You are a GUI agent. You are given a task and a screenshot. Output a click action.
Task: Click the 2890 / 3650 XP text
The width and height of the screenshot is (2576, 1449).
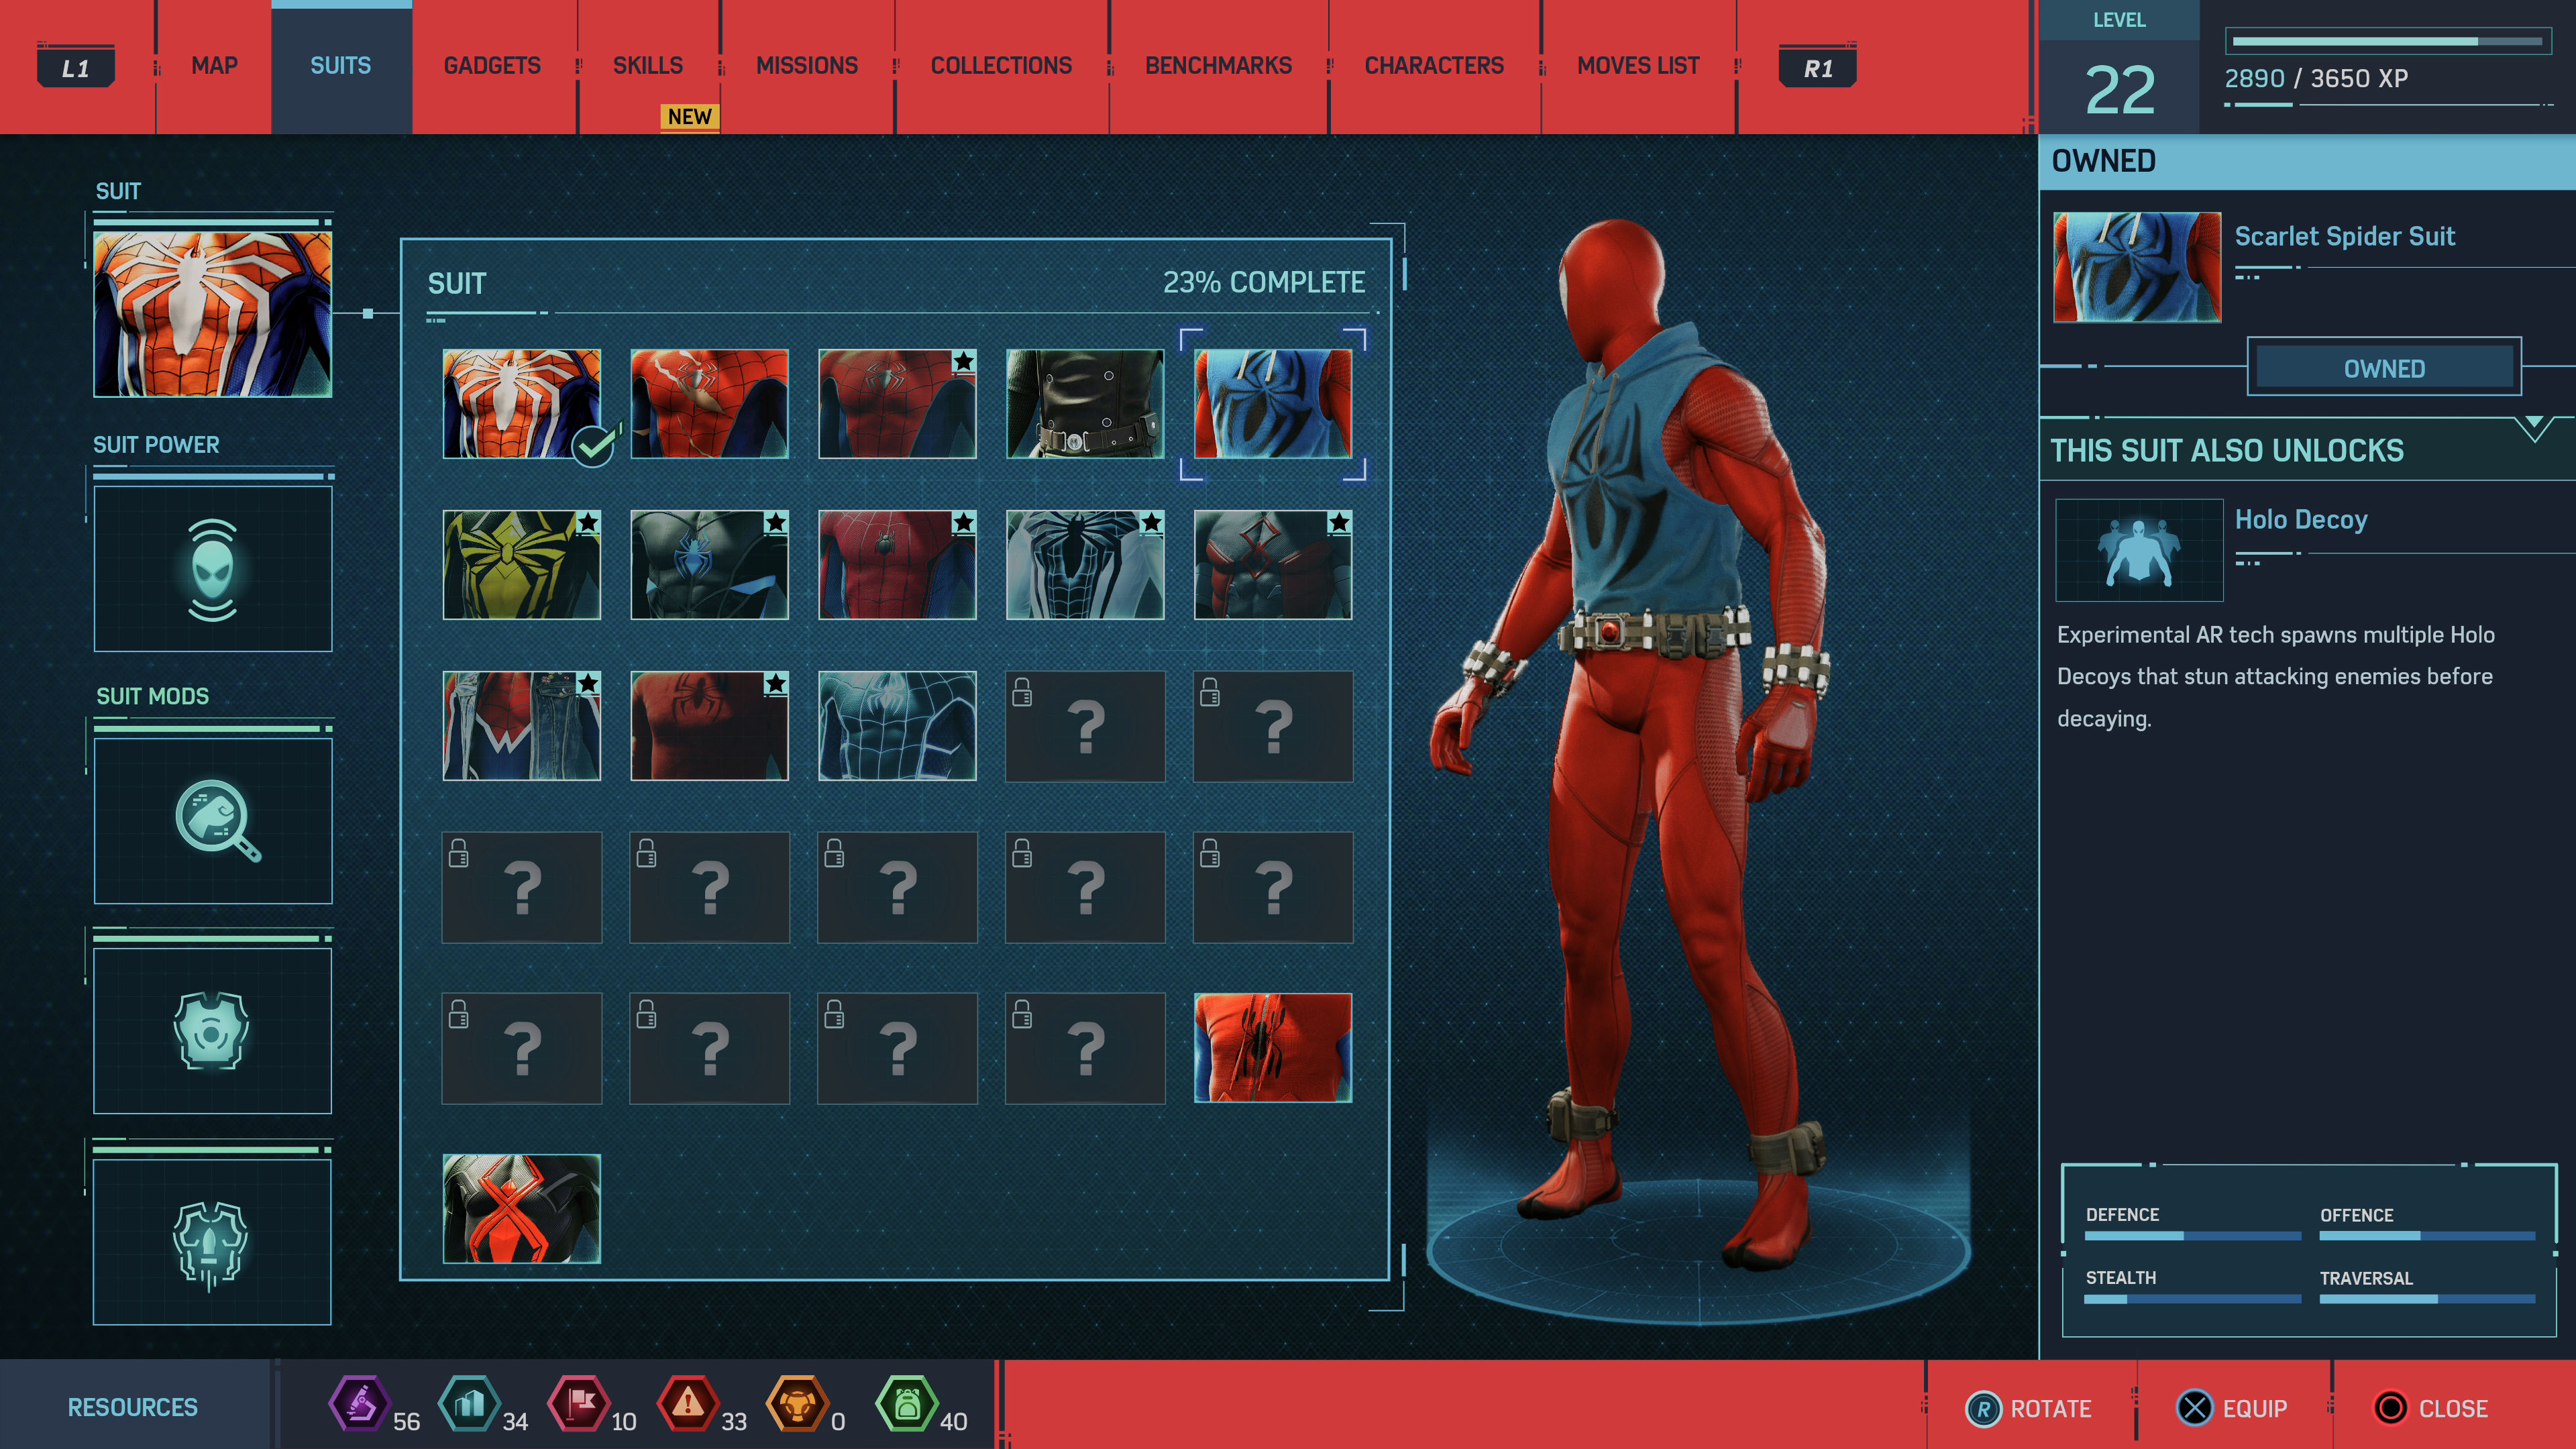tap(2316, 78)
